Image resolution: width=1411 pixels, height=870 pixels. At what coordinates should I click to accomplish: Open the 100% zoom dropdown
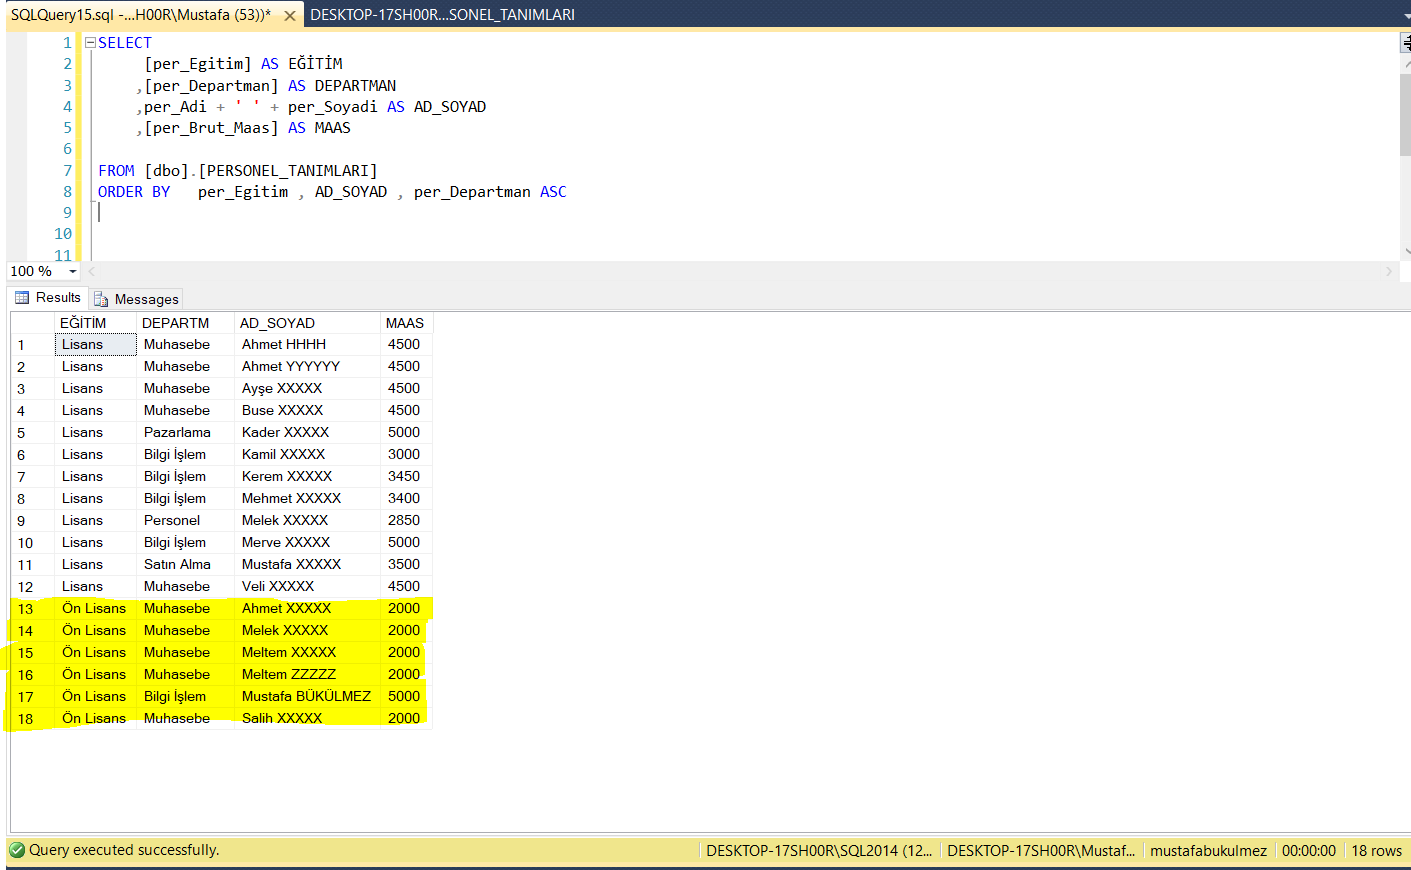40,271
